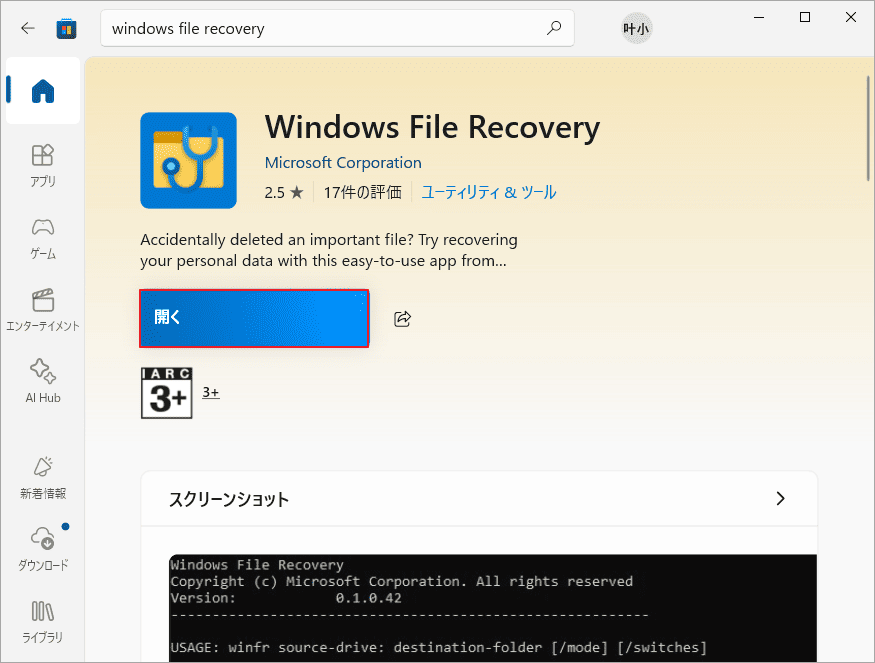Open the command-line screenshot thumbnail
The image size is (875, 663).
click(x=493, y=608)
